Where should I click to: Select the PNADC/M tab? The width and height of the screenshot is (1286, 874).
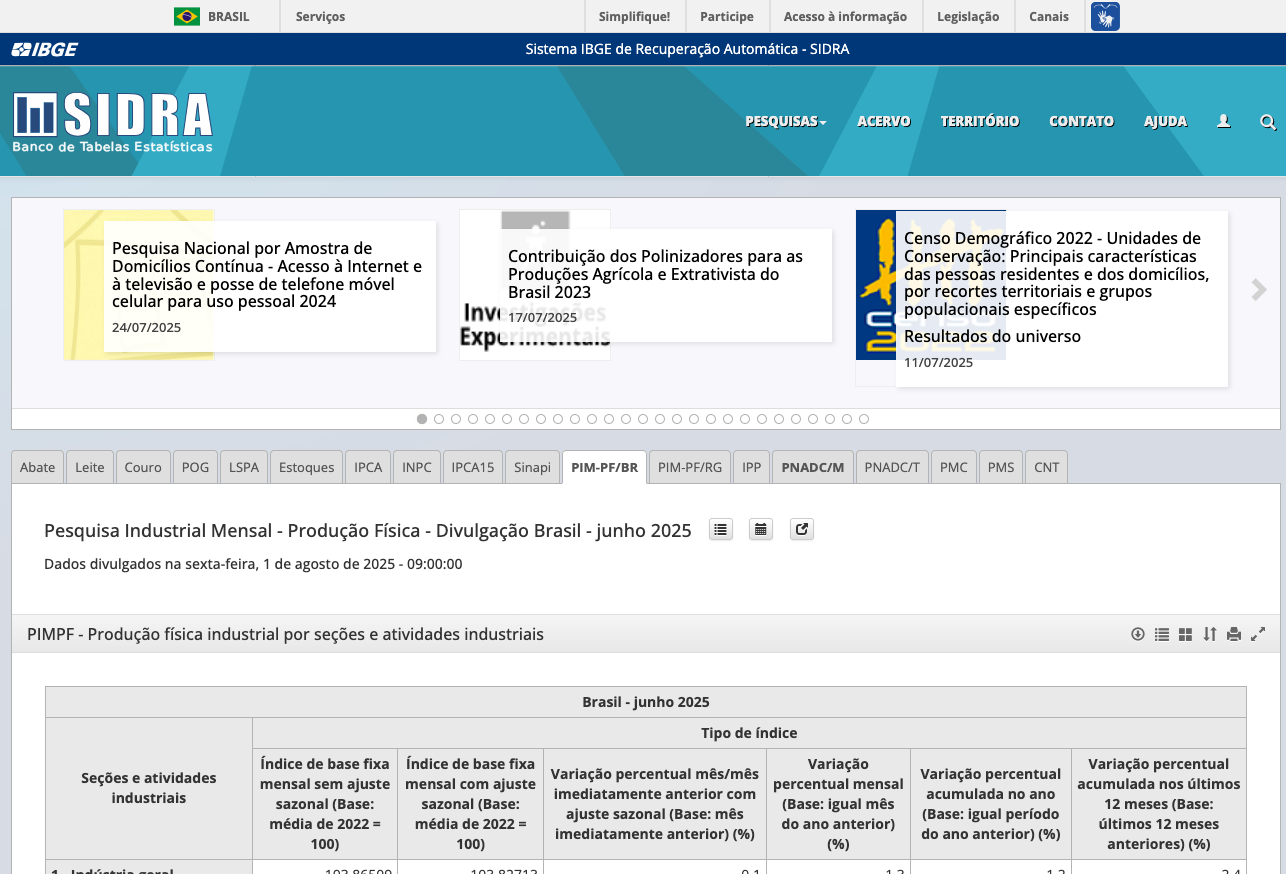[x=812, y=467]
